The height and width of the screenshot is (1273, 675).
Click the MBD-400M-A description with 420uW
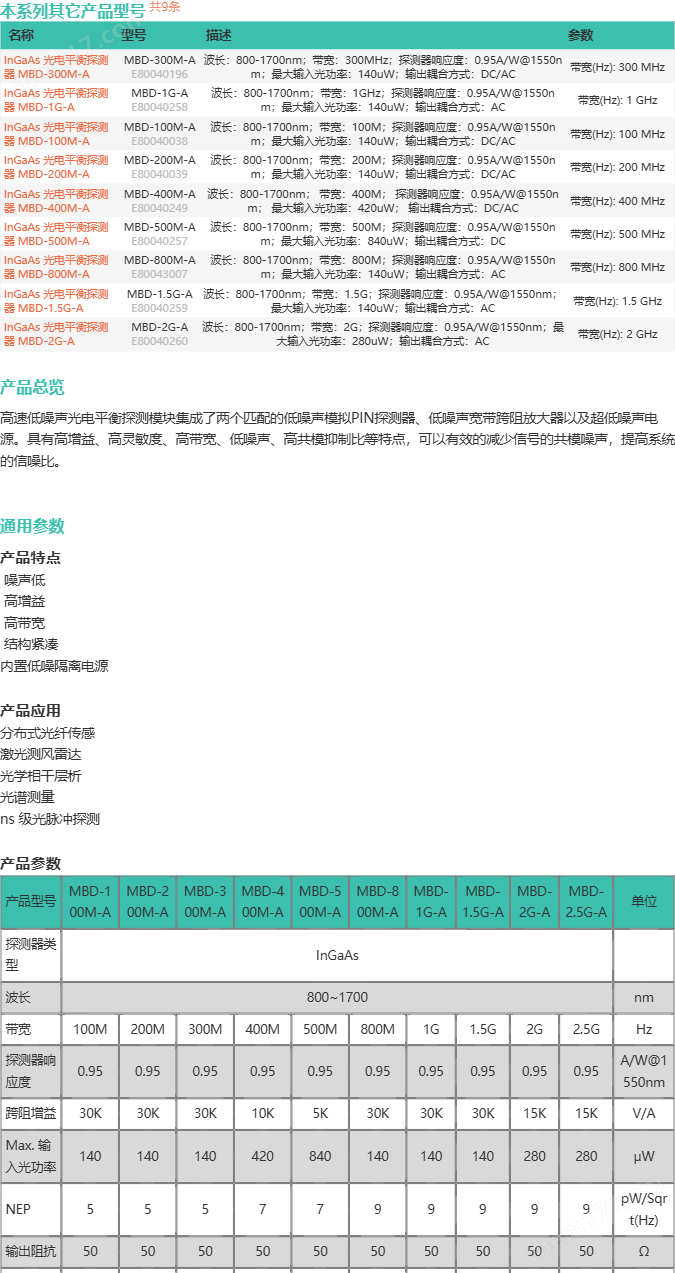383,201
